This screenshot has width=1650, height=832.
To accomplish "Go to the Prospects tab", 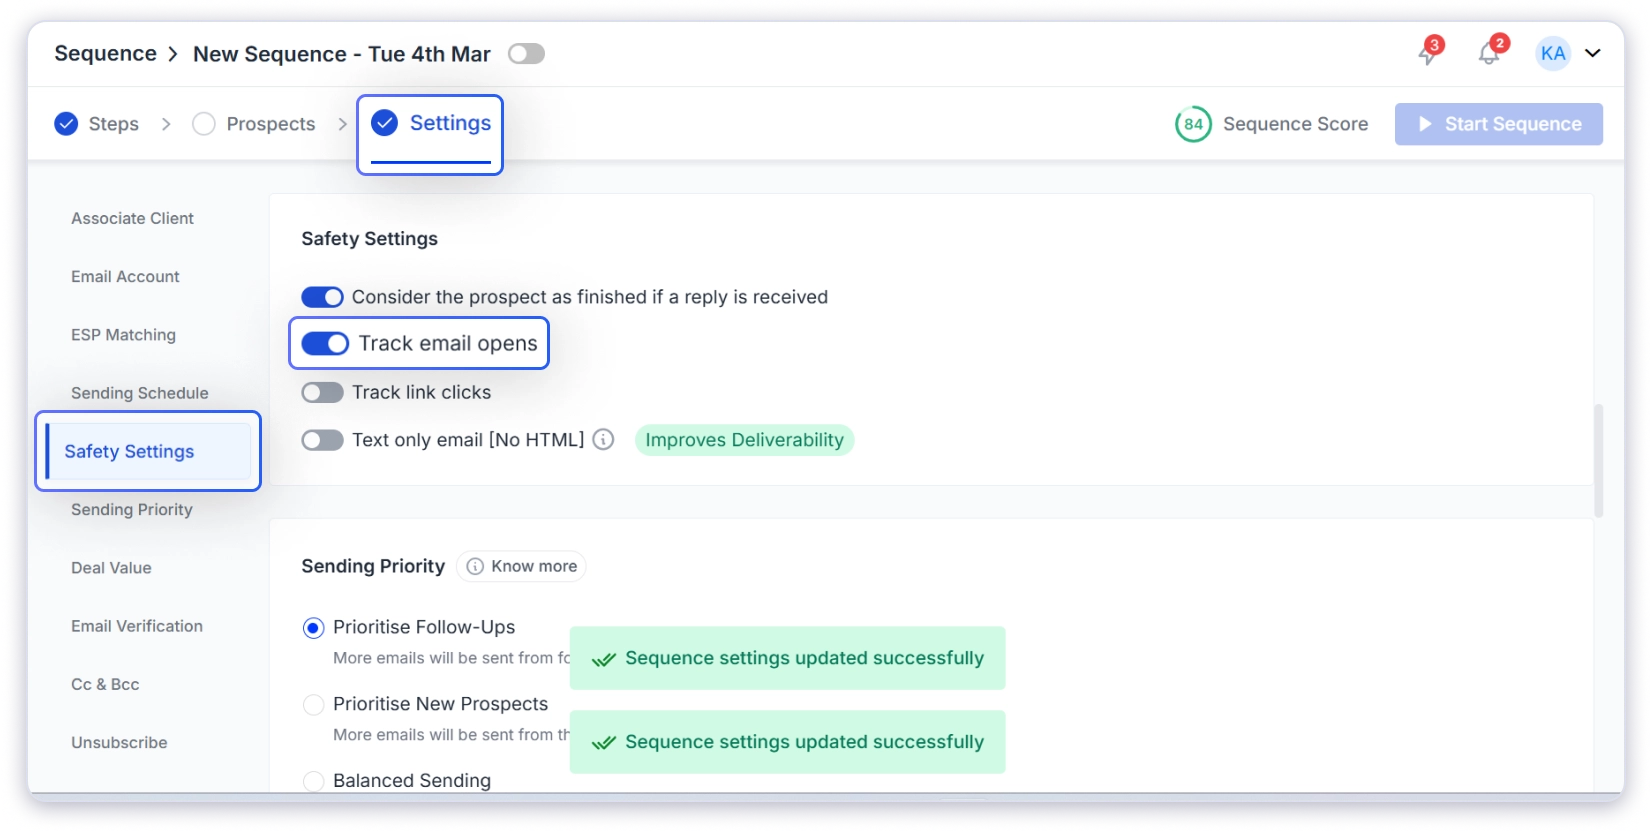I will point(271,124).
